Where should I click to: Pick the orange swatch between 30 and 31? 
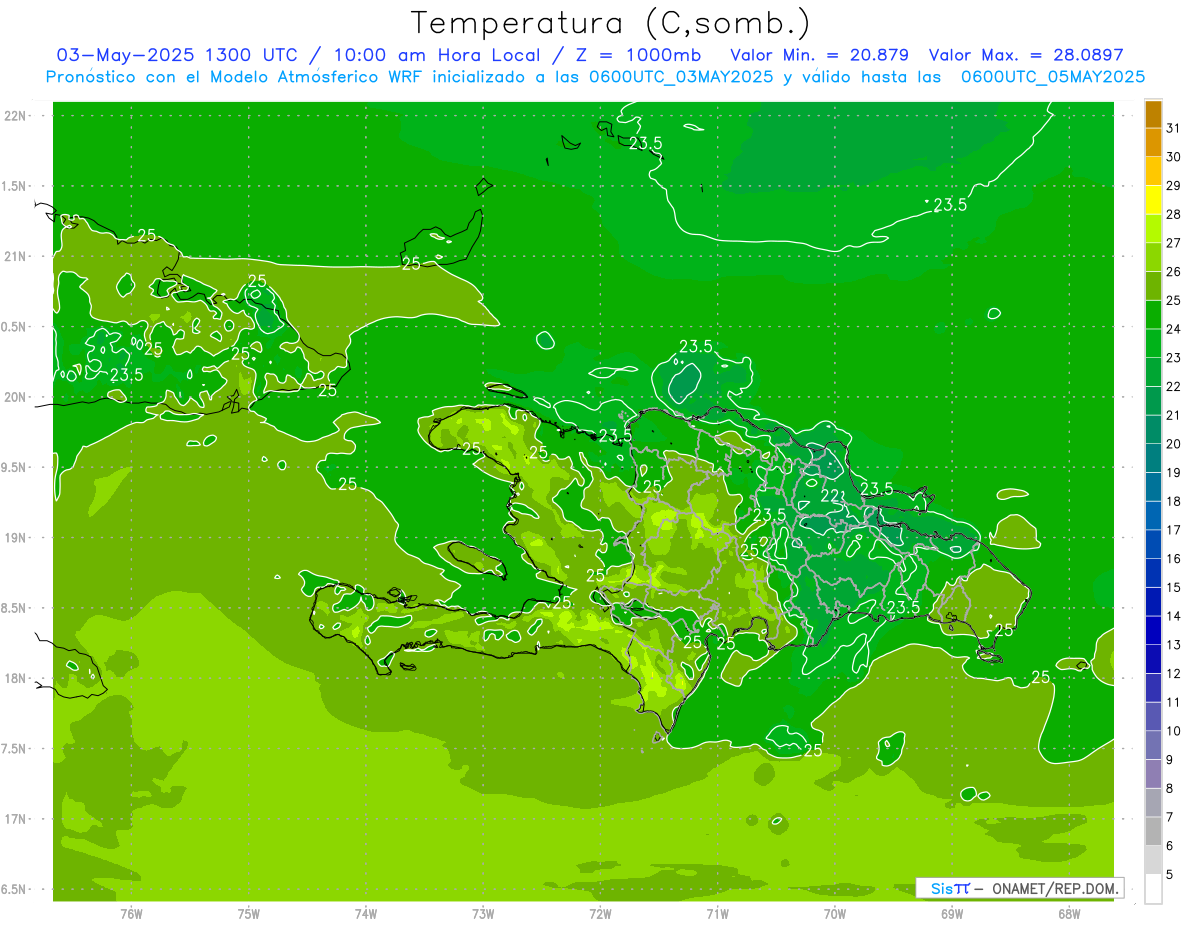pyautogui.click(x=1153, y=142)
